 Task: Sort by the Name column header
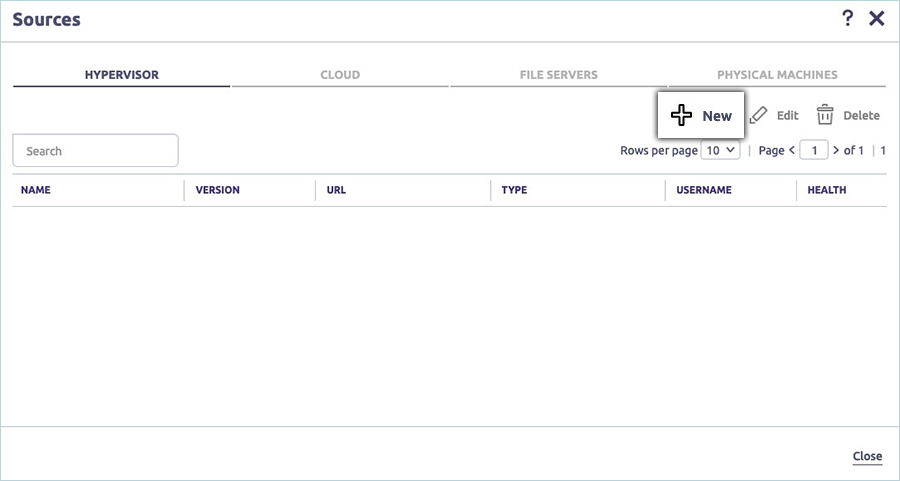point(36,190)
